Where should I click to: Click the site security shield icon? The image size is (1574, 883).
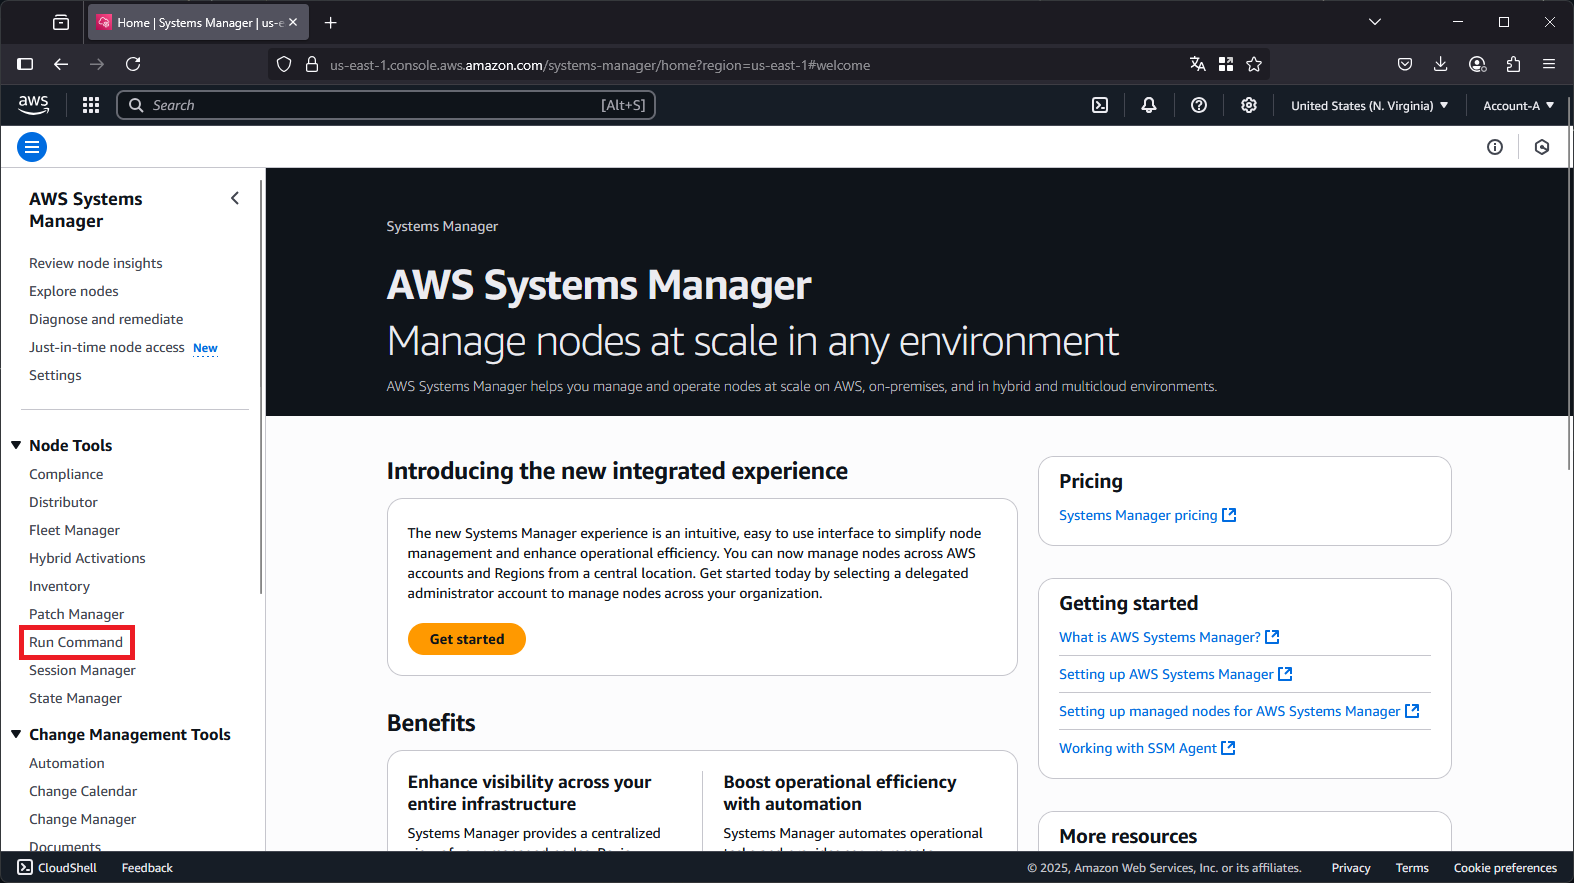284,64
